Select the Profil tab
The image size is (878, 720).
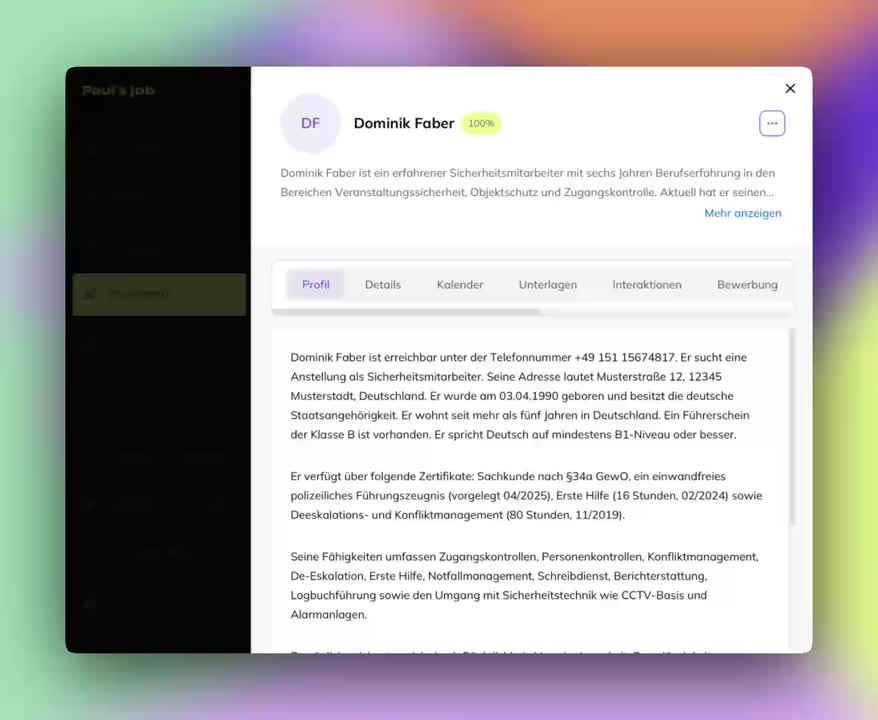click(315, 284)
